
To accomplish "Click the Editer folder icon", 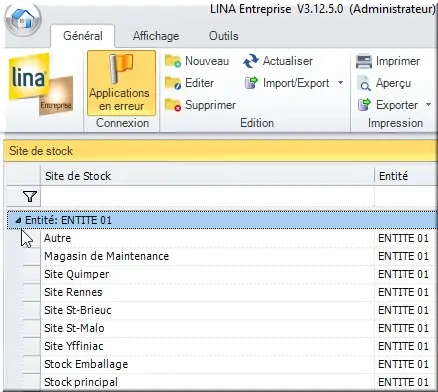I will click(x=173, y=83).
